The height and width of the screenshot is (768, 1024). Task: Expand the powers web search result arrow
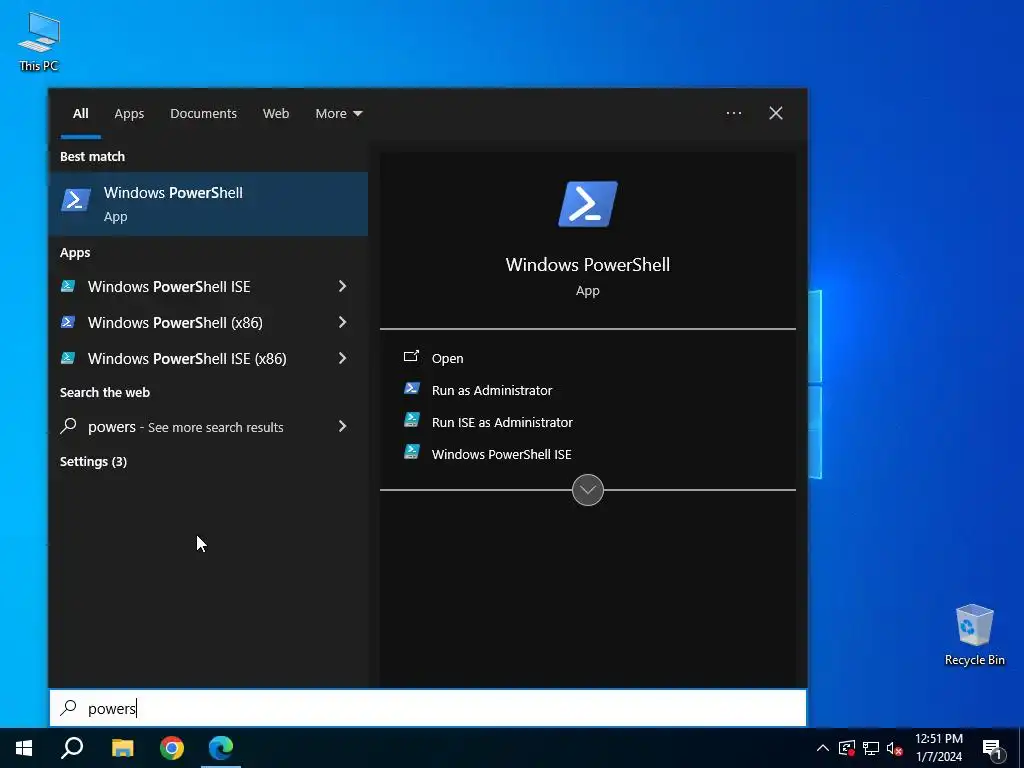[342, 426]
